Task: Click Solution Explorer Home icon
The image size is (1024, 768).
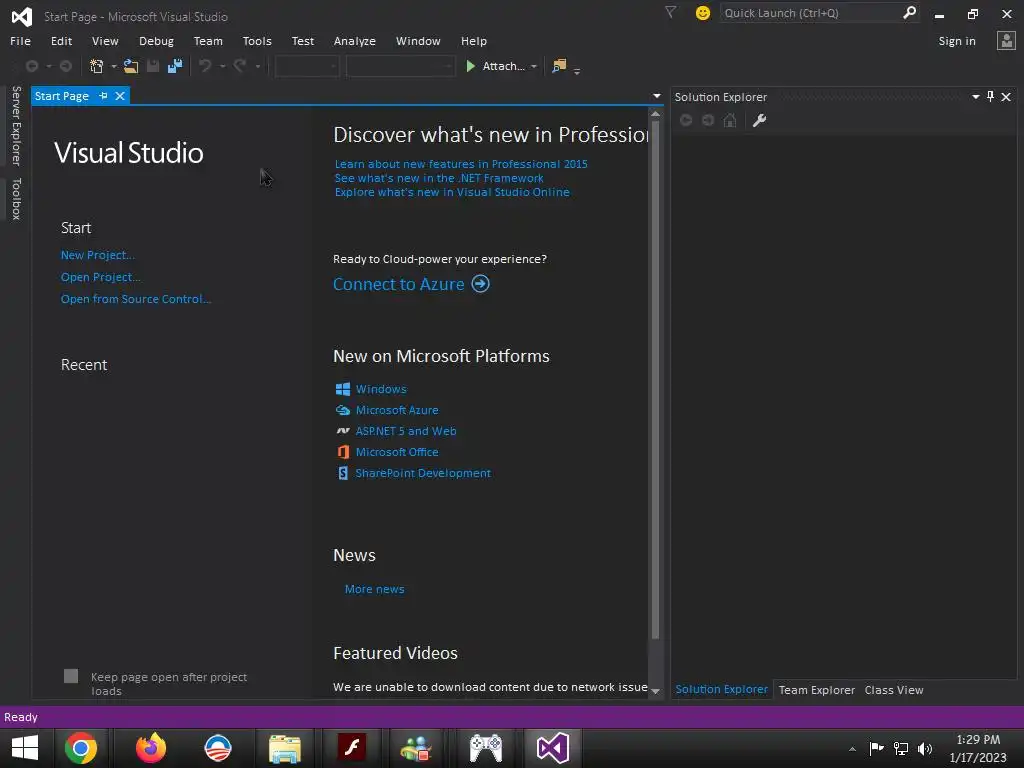Action: (x=730, y=120)
